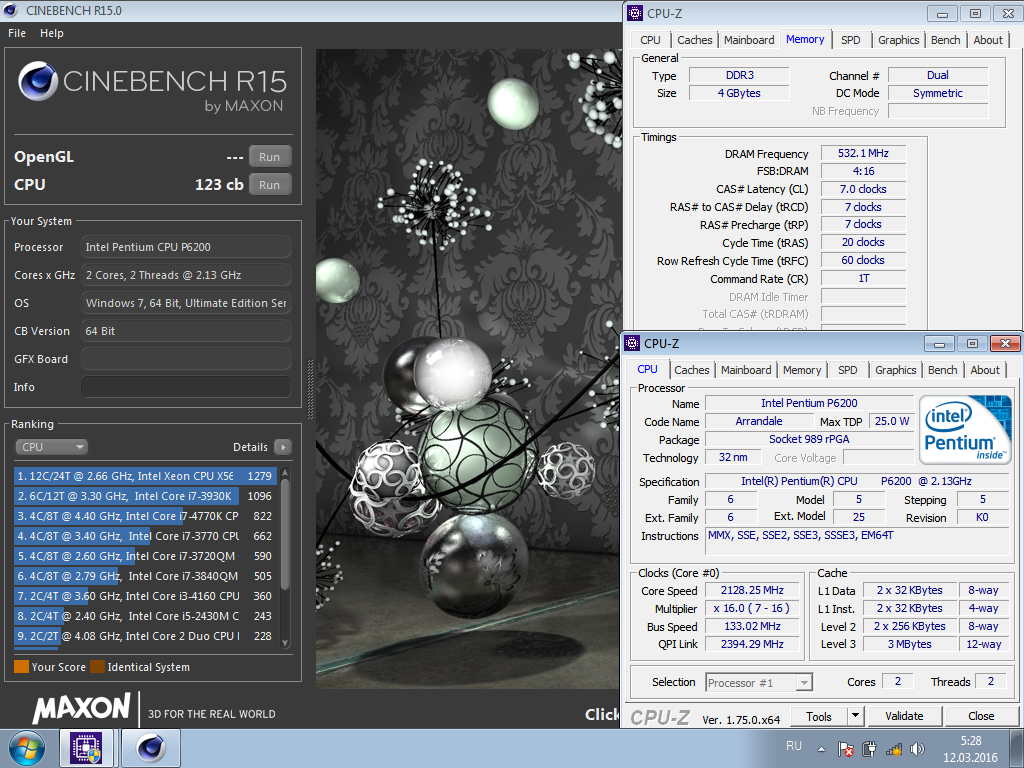Open Caches tab in front CPU-Z window

point(692,370)
